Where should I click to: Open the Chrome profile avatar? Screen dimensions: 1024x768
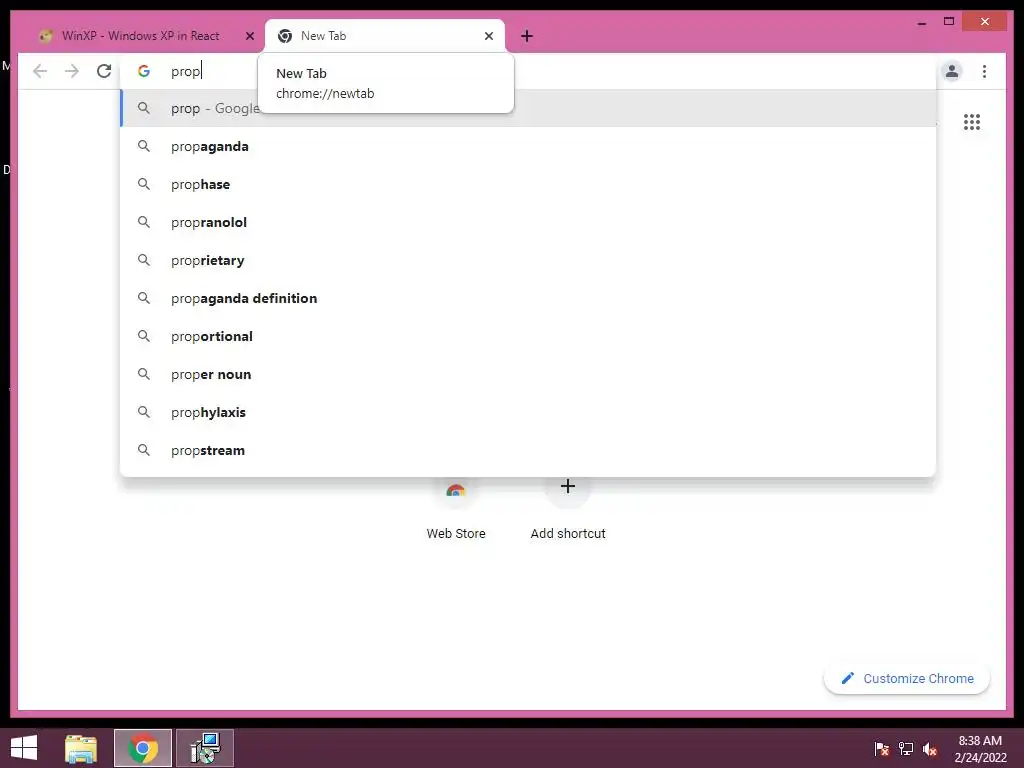pyautogui.click(x=952, y=71)
